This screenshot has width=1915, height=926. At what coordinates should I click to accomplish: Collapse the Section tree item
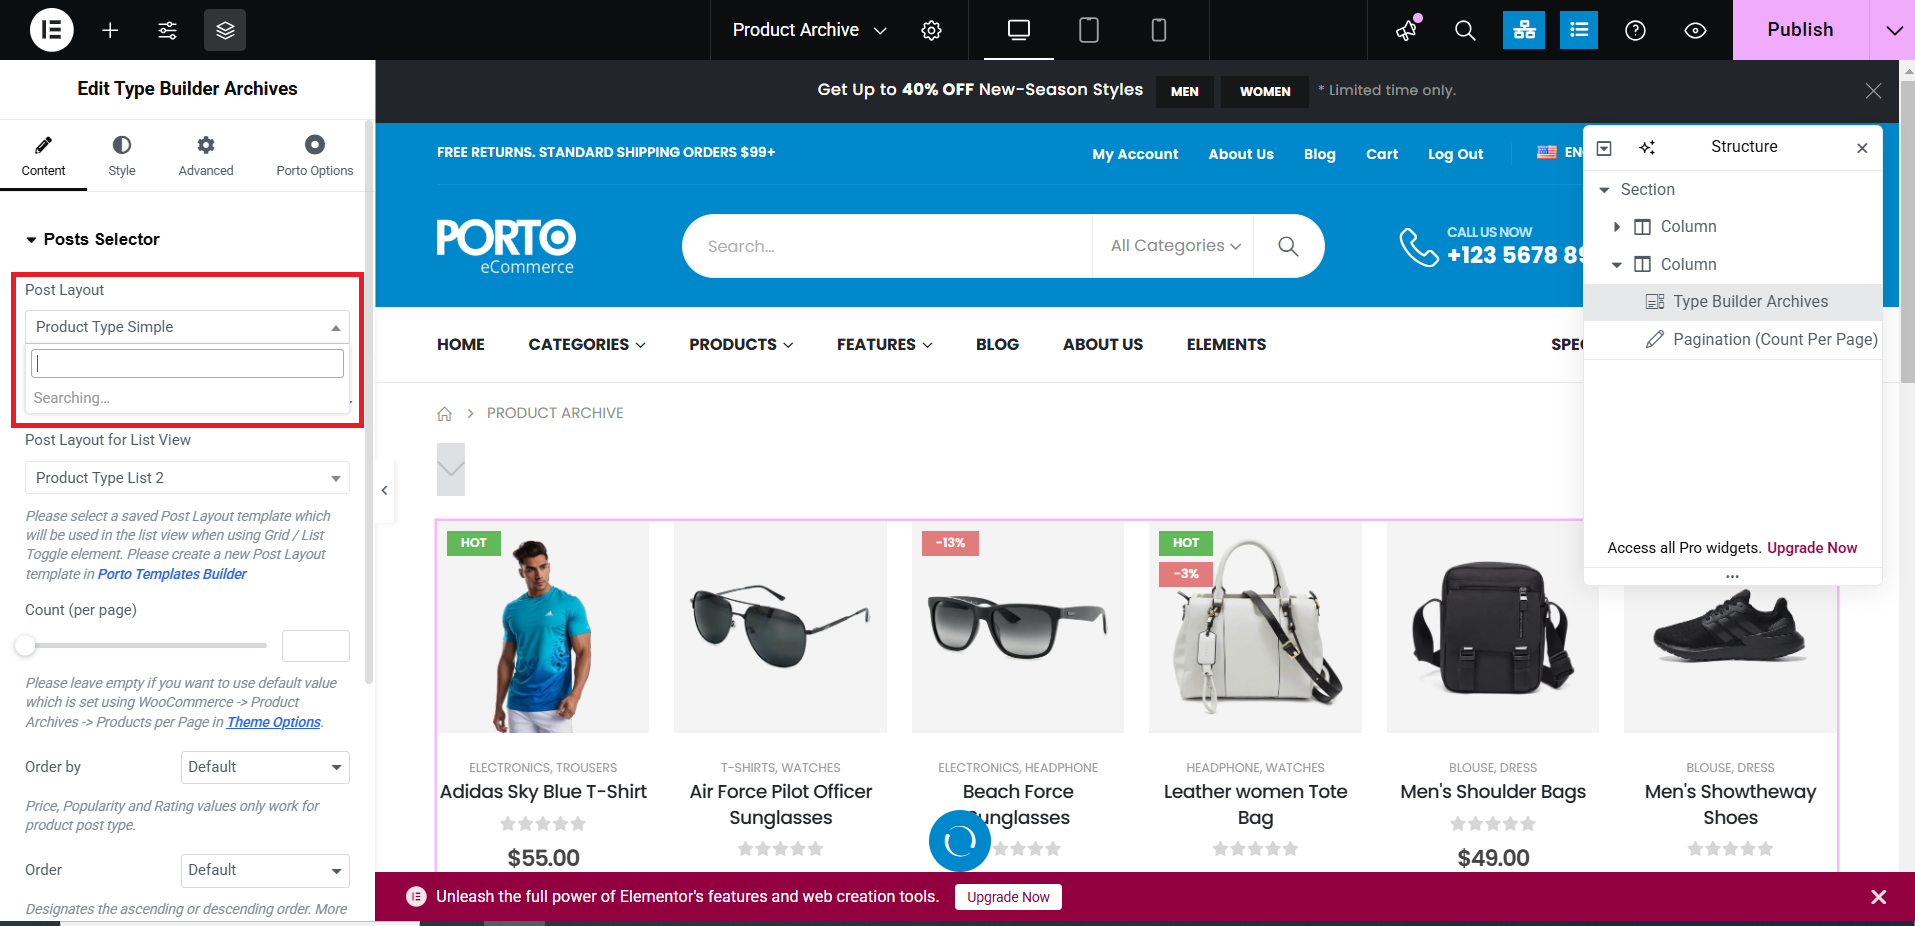click(1605, 190)
